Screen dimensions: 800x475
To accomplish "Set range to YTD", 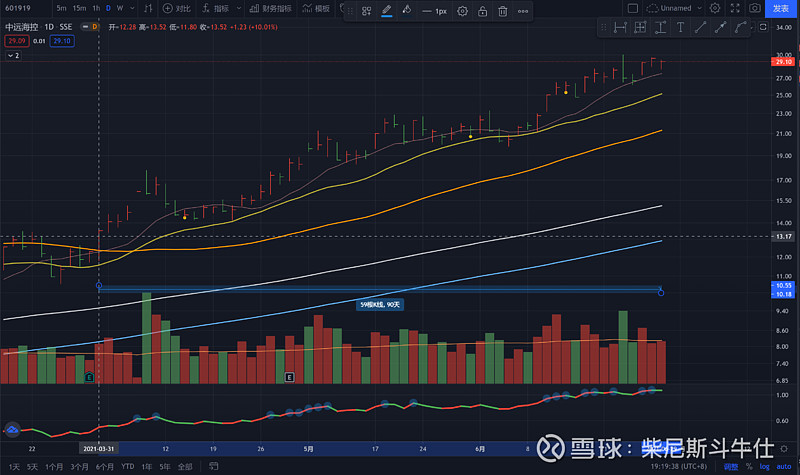I will pyautogui.click(x=128, y=466).
